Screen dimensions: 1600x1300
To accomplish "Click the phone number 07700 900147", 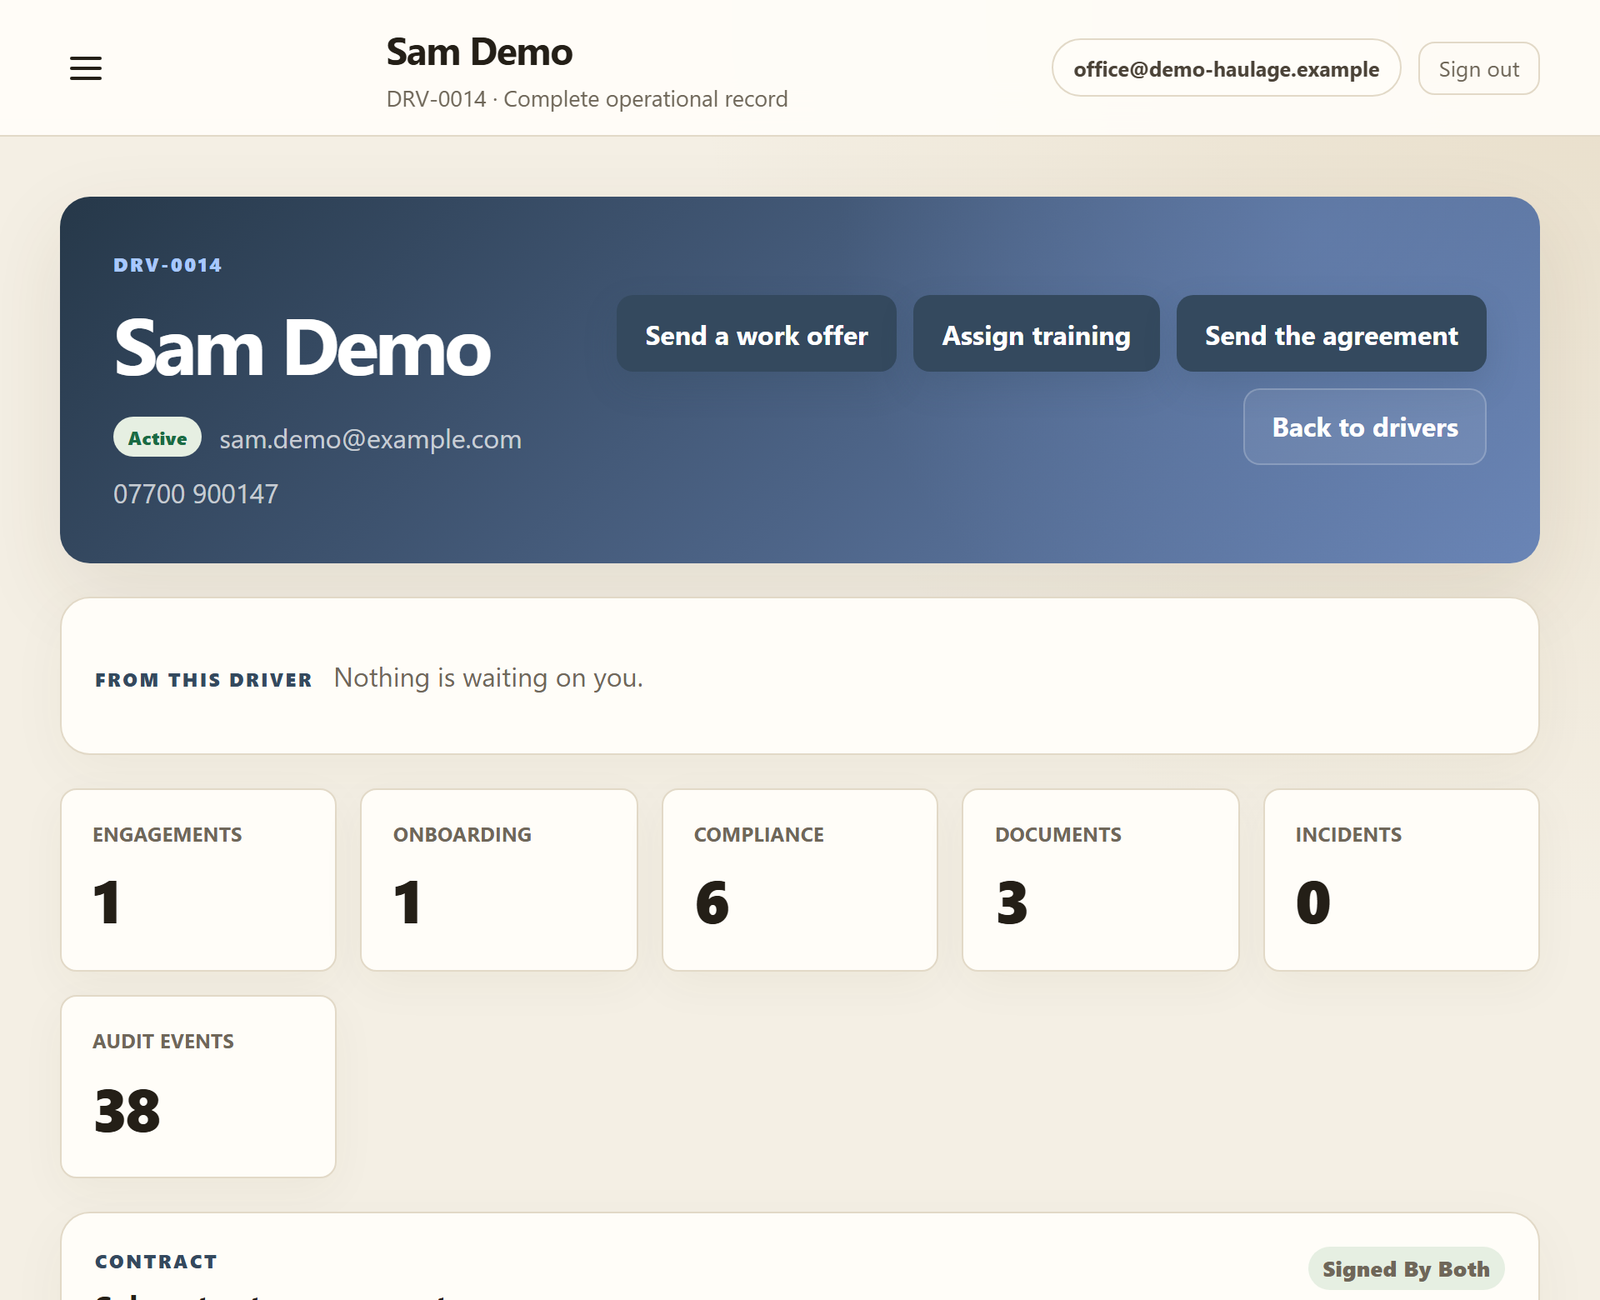I will (x=196, y=494).
